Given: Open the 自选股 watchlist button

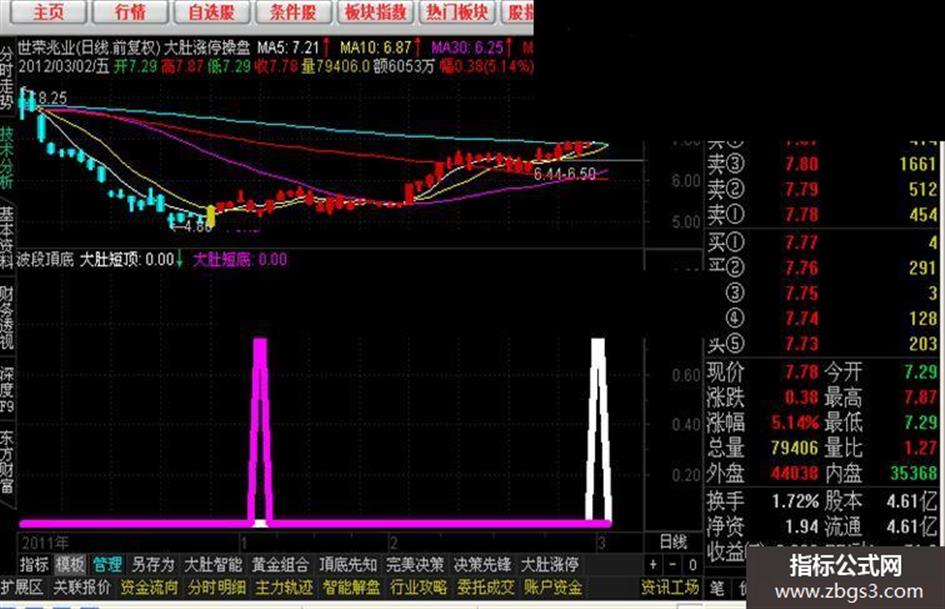Looking at the screenshot, I should (211, 12).
